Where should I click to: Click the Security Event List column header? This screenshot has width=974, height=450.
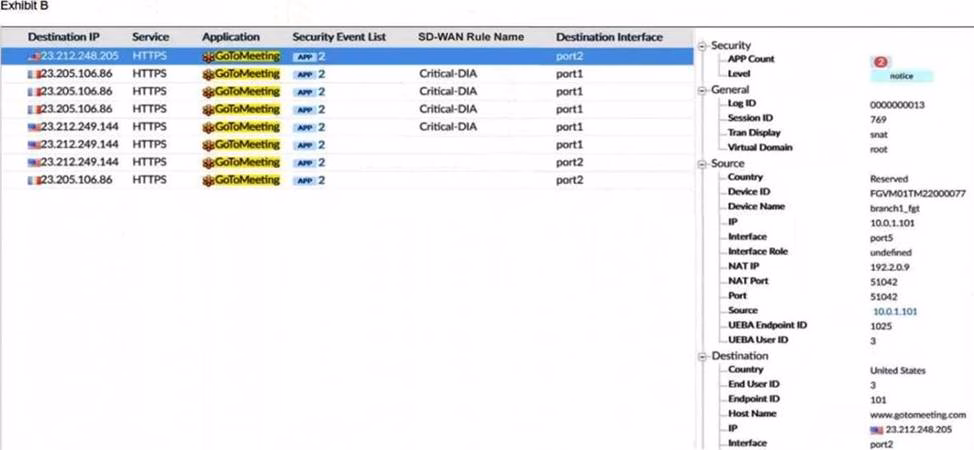pyautogui.click(x=338, y=37)
